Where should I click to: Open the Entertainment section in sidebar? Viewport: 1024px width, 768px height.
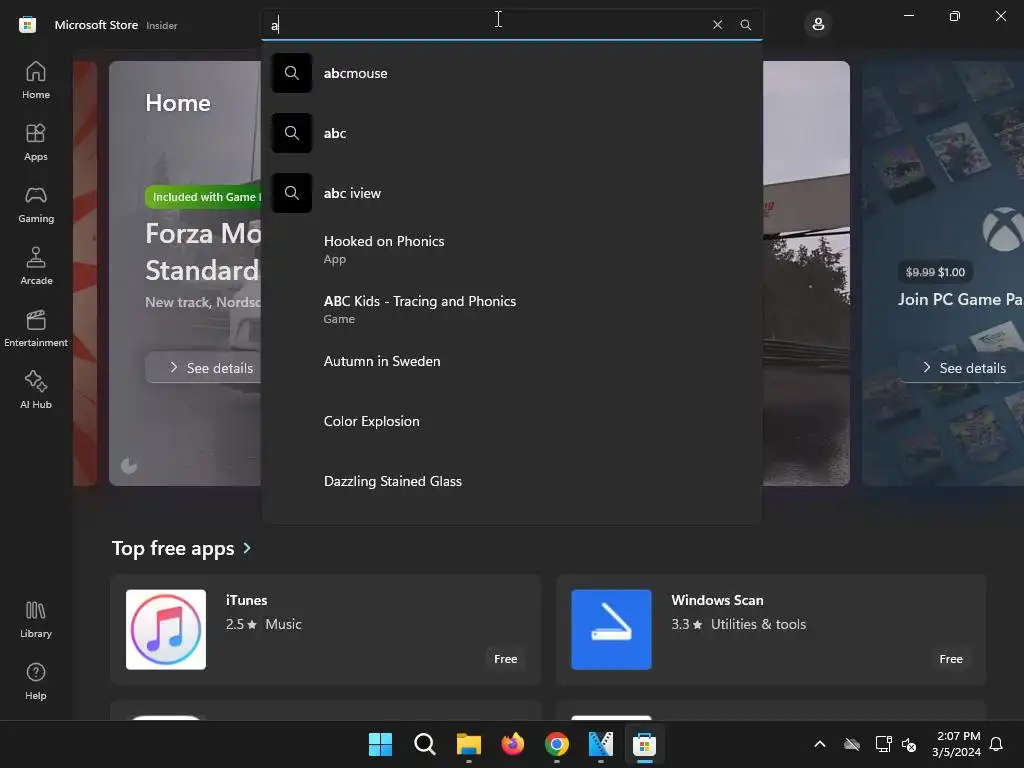pyautogui.click(x=36, y=328)
